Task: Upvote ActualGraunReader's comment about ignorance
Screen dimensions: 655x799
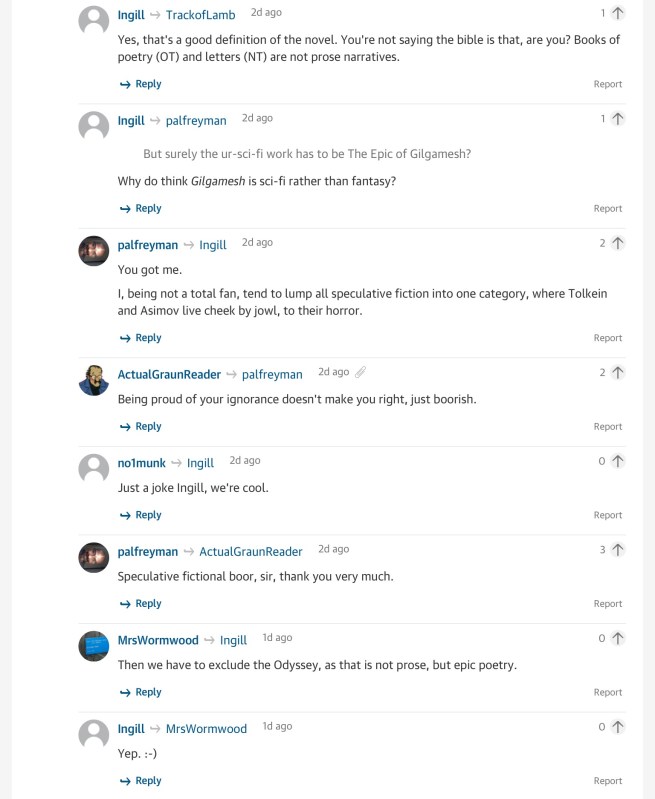Action: pyautogui.click(x=617, y=373)
